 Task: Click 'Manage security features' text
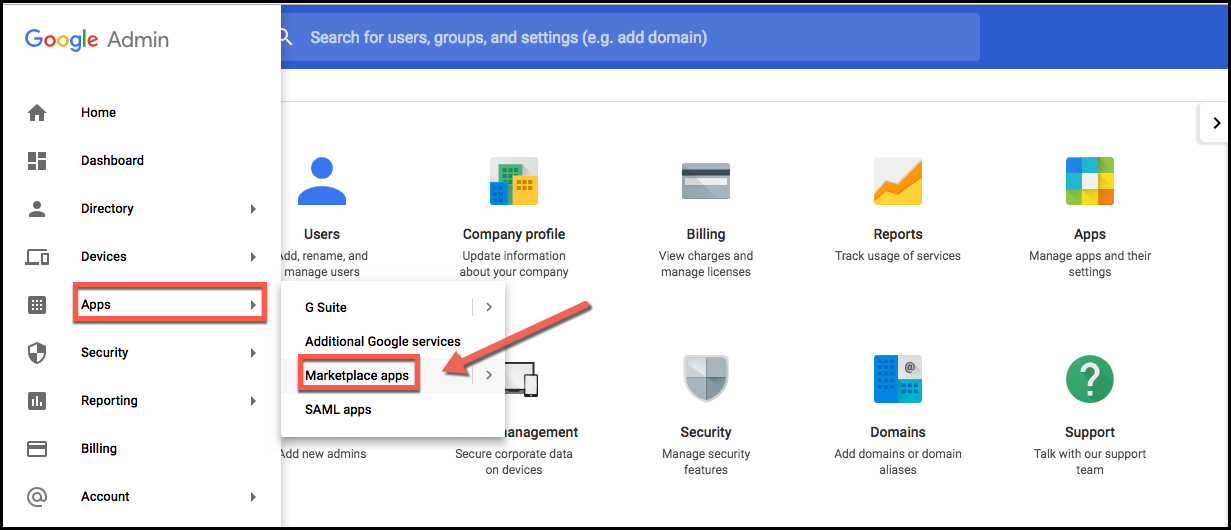coord(706,462)
